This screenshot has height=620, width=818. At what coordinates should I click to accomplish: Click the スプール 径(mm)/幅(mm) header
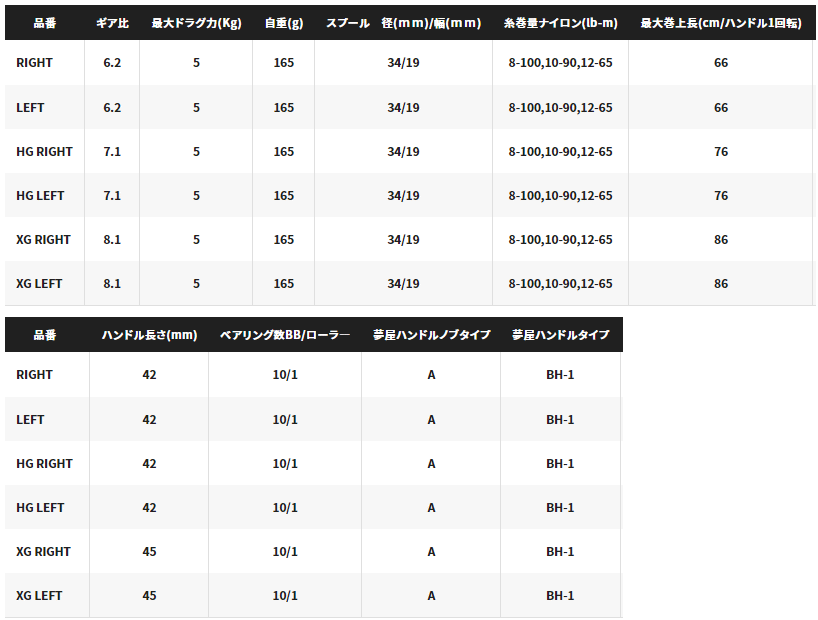coord(403,23)
